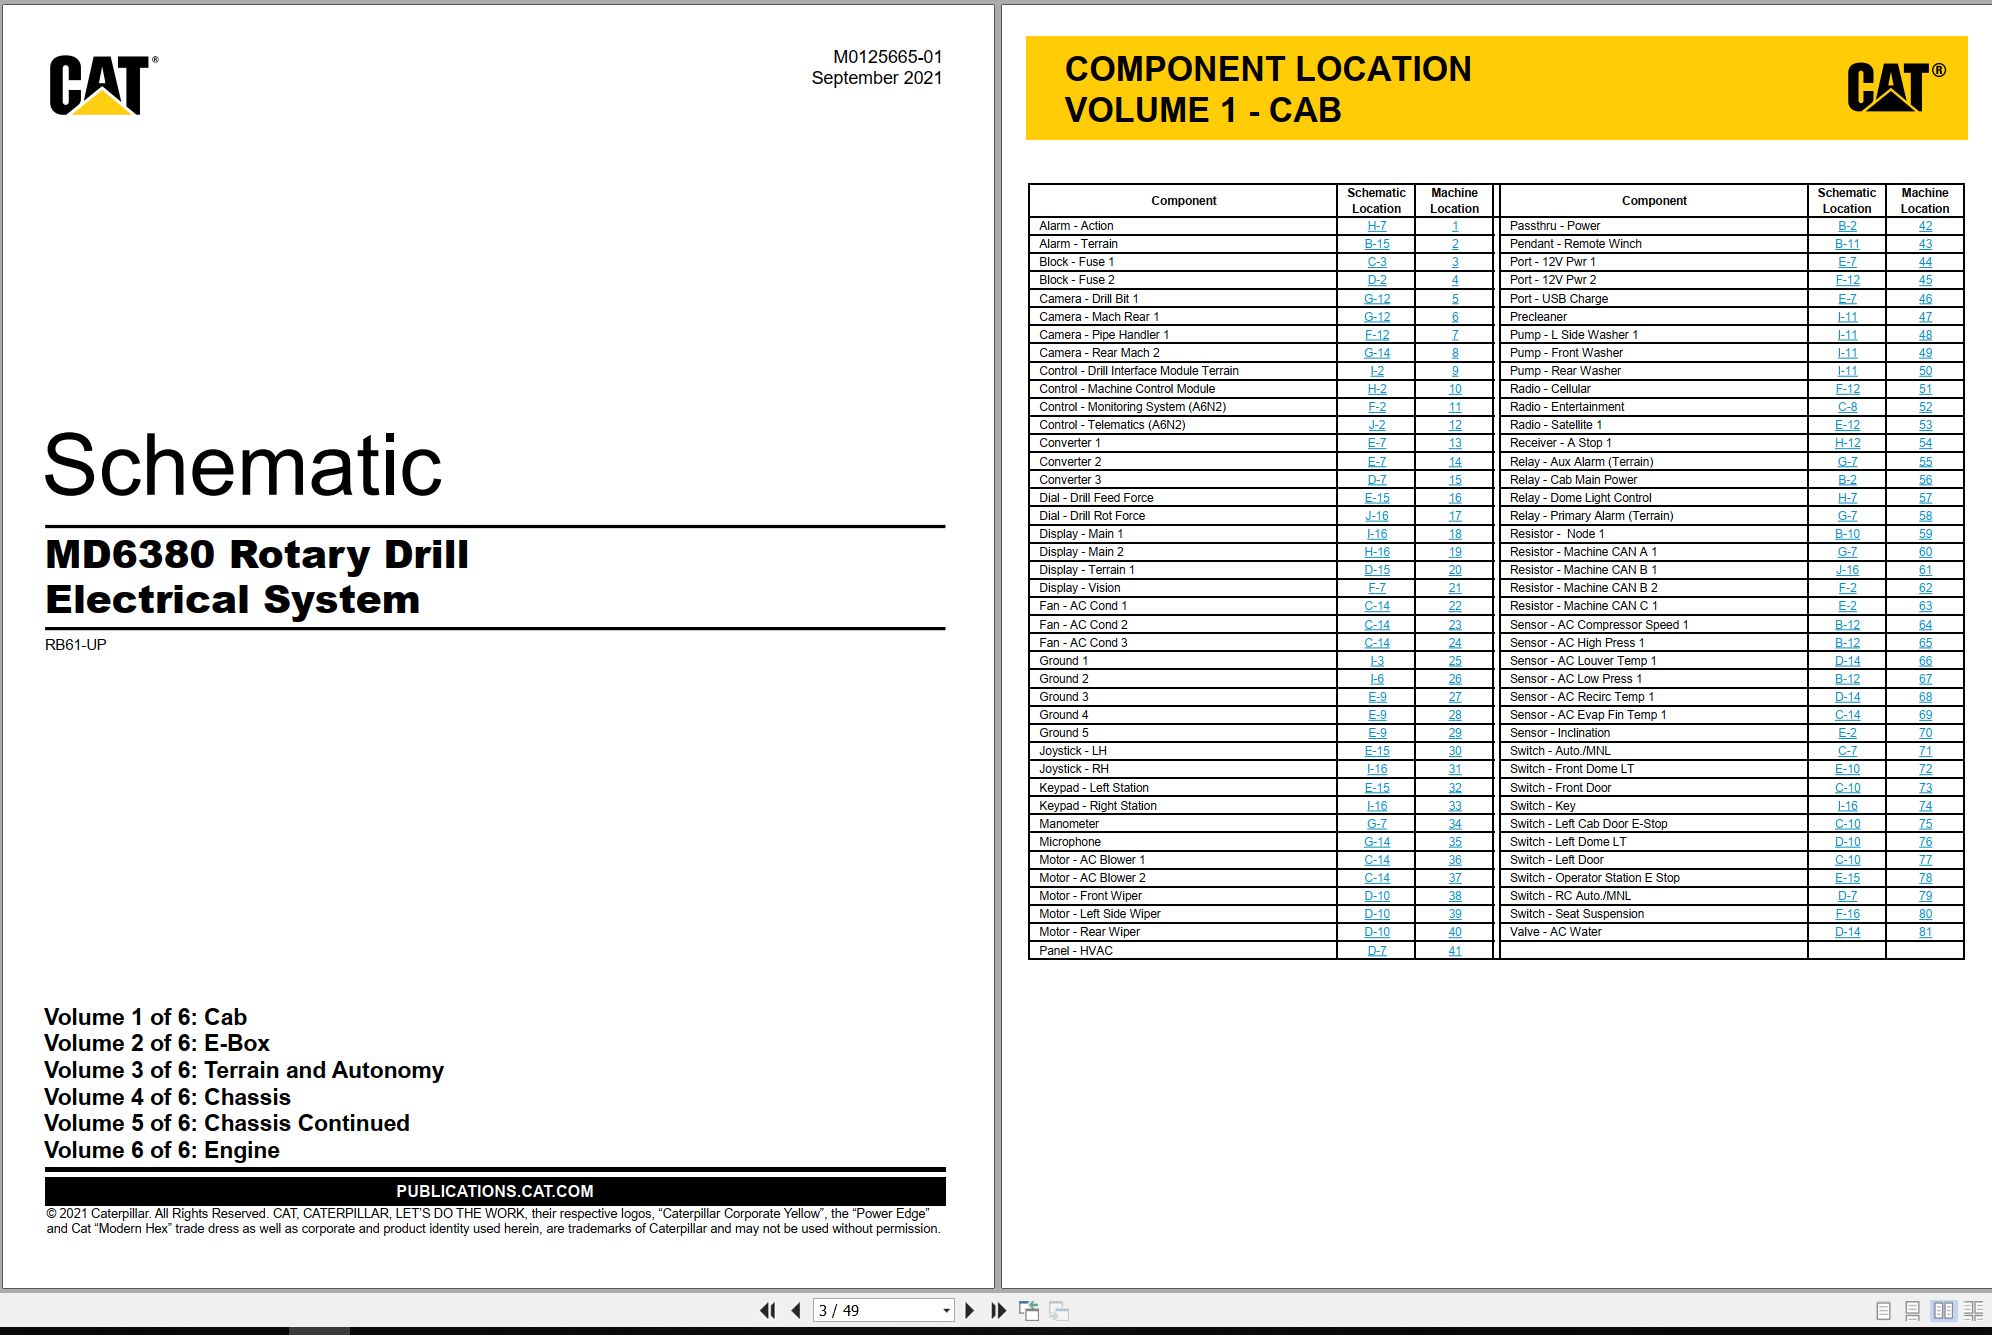Click the CAT logo in the yellow header
The image size is (1992, 1335).
[1895, 86]
